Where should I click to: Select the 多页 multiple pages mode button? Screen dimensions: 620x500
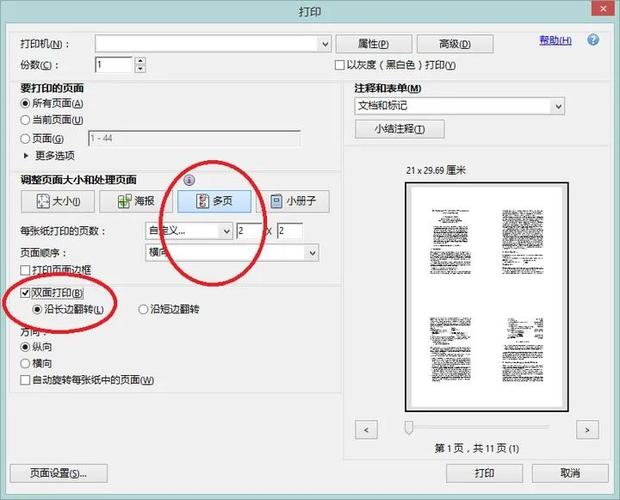tap(214, 201)
